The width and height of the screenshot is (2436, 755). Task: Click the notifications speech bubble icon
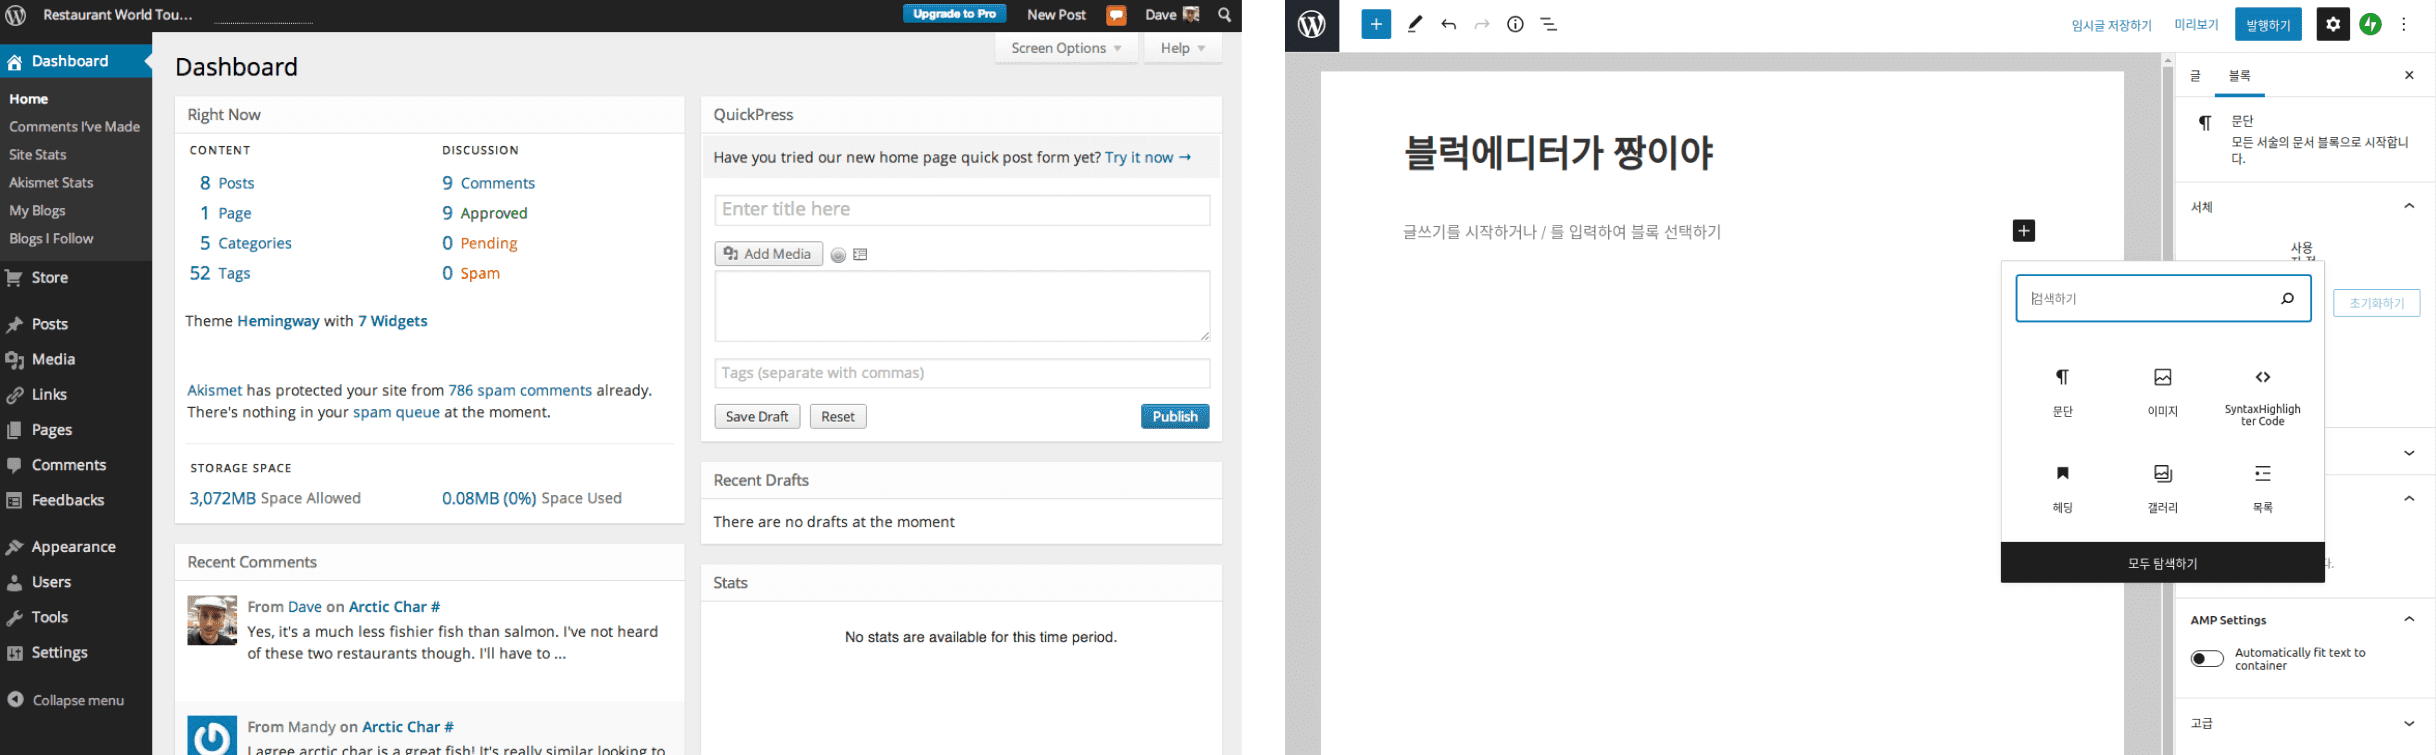[1116, 15]
